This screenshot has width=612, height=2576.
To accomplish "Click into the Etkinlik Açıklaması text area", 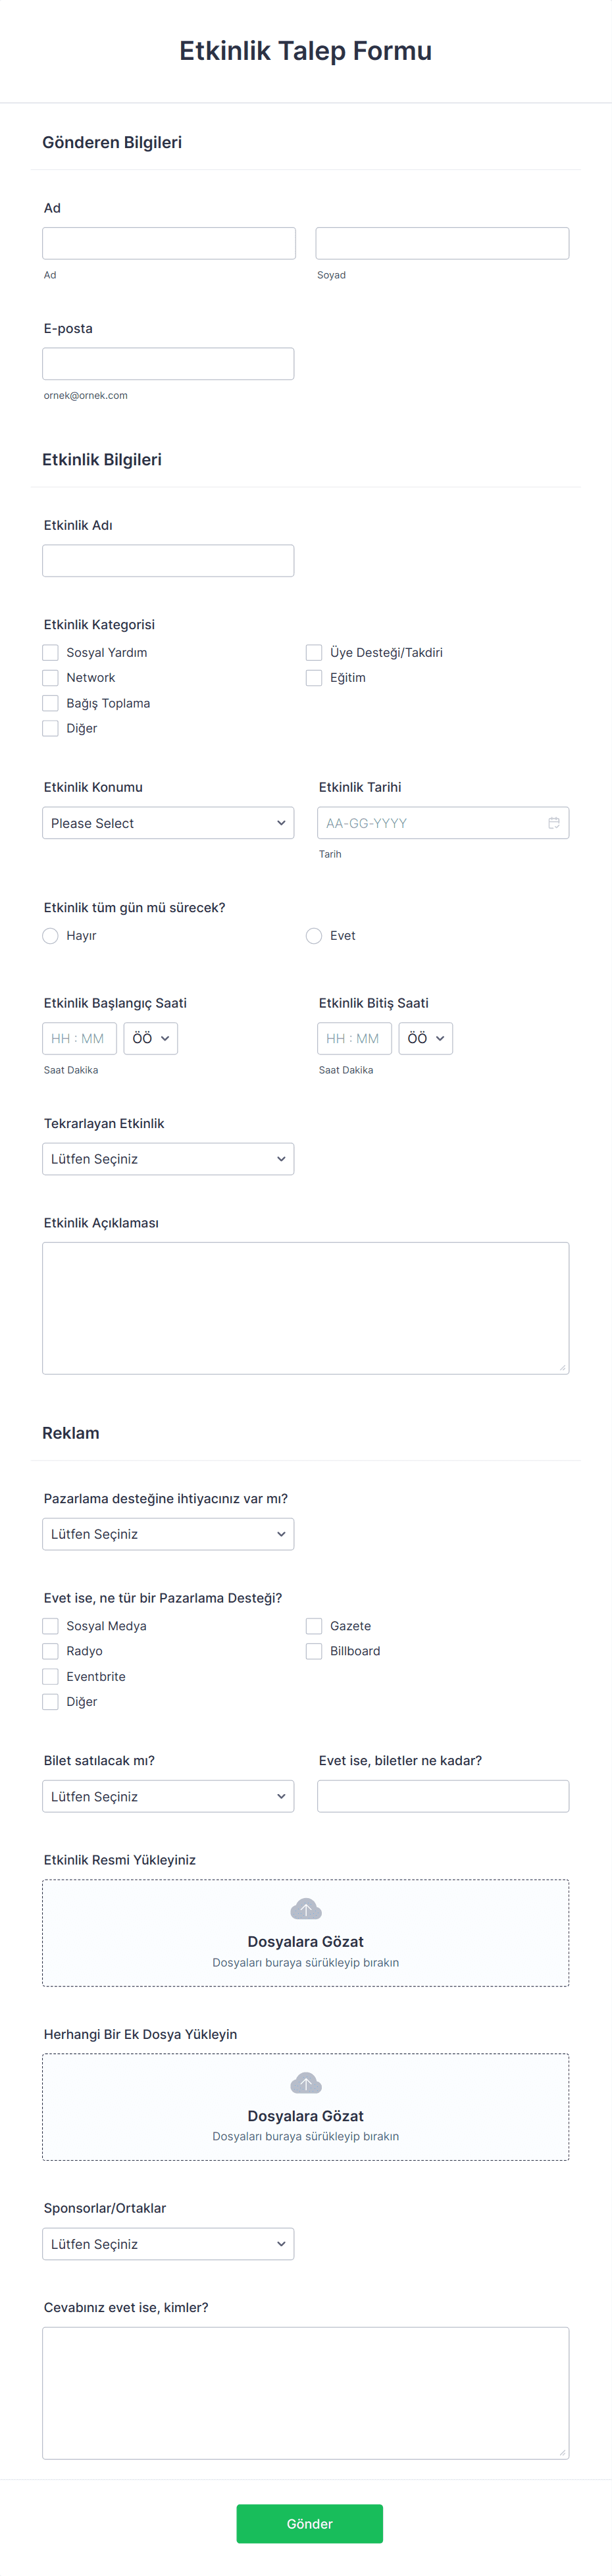I will [306, 1308].
